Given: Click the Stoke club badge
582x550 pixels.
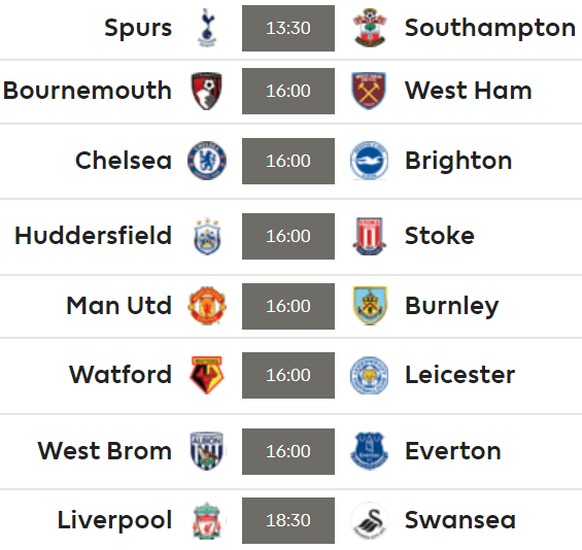Looking at the screenshot, I should tap(369, 236).
